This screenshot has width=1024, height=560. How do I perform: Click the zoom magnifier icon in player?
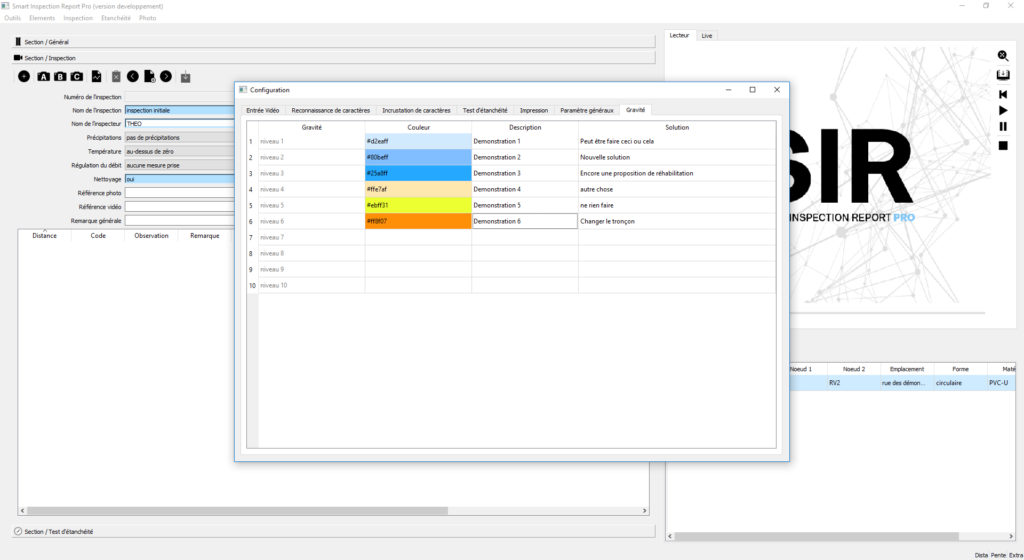(x=1002, y=56)
